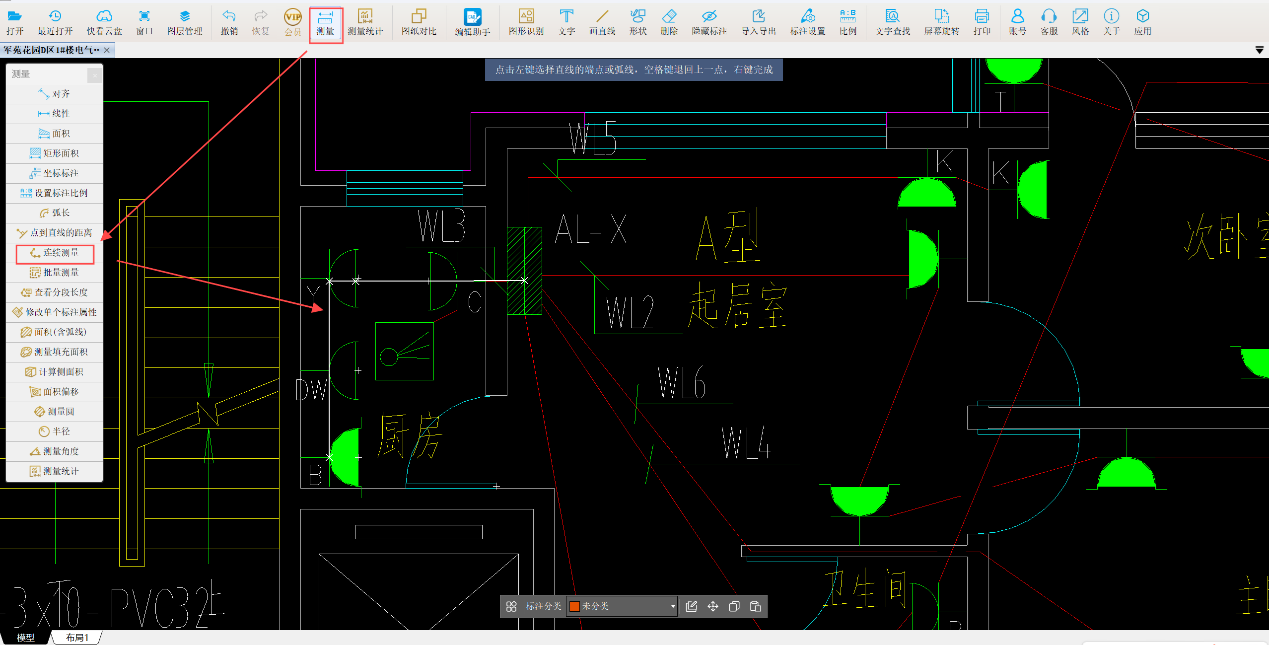Close the 军苑花园 drawing document tab

108,49
